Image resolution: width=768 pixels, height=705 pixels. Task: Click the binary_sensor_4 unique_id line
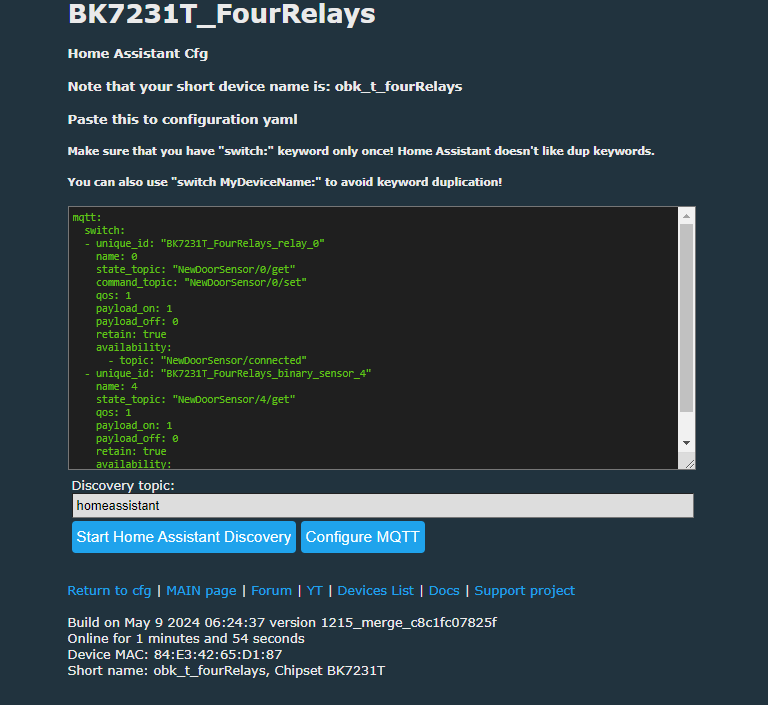point(228,373)
